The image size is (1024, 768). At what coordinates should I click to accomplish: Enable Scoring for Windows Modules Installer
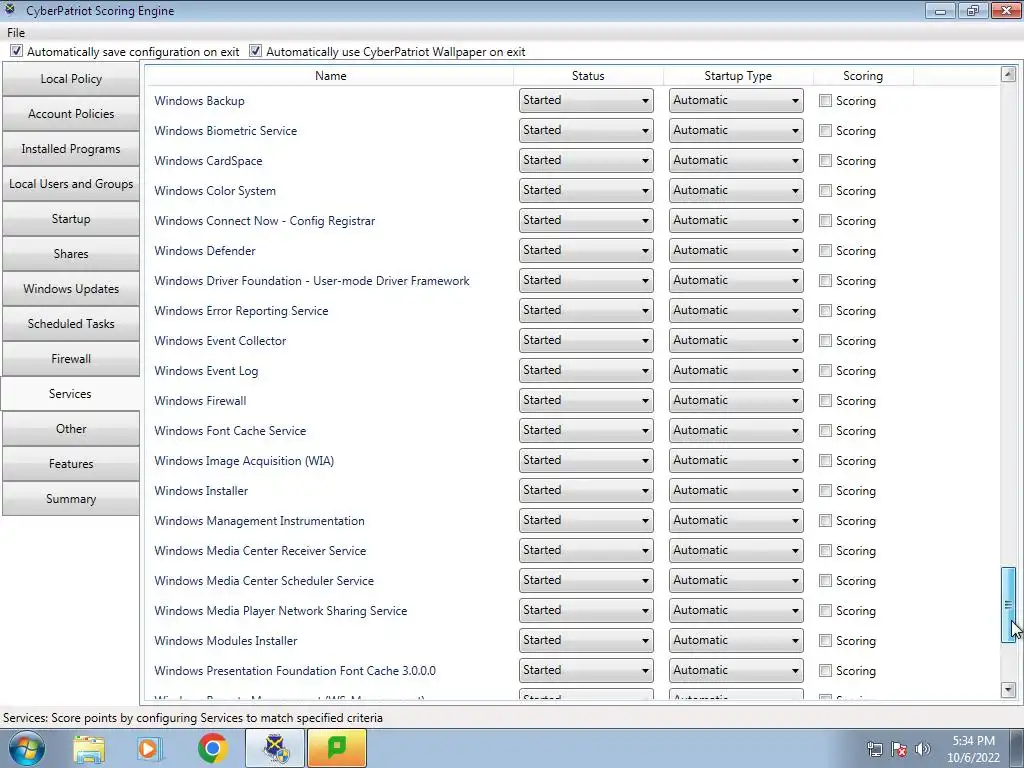tap(825, 641)
